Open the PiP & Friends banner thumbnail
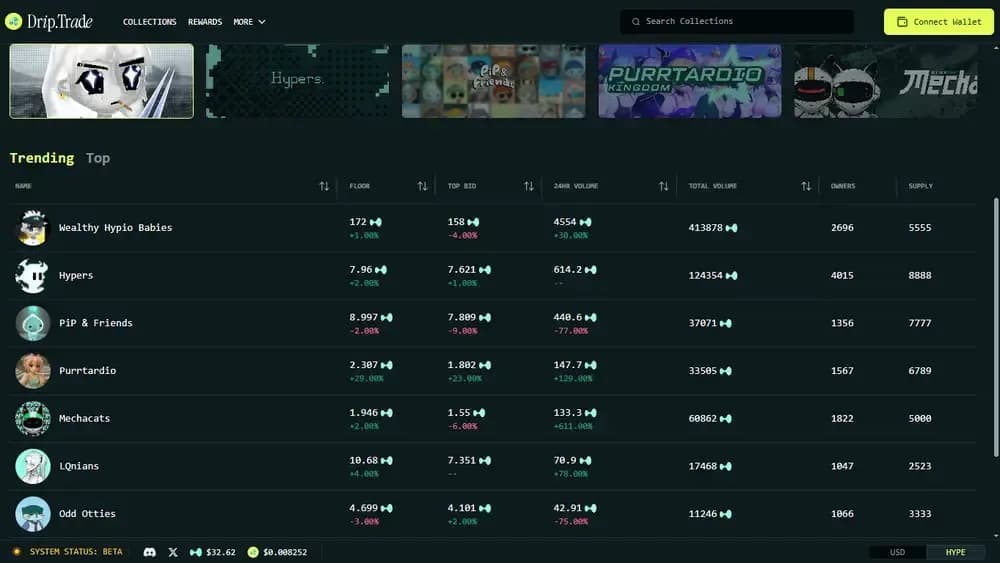 (494, 81)
